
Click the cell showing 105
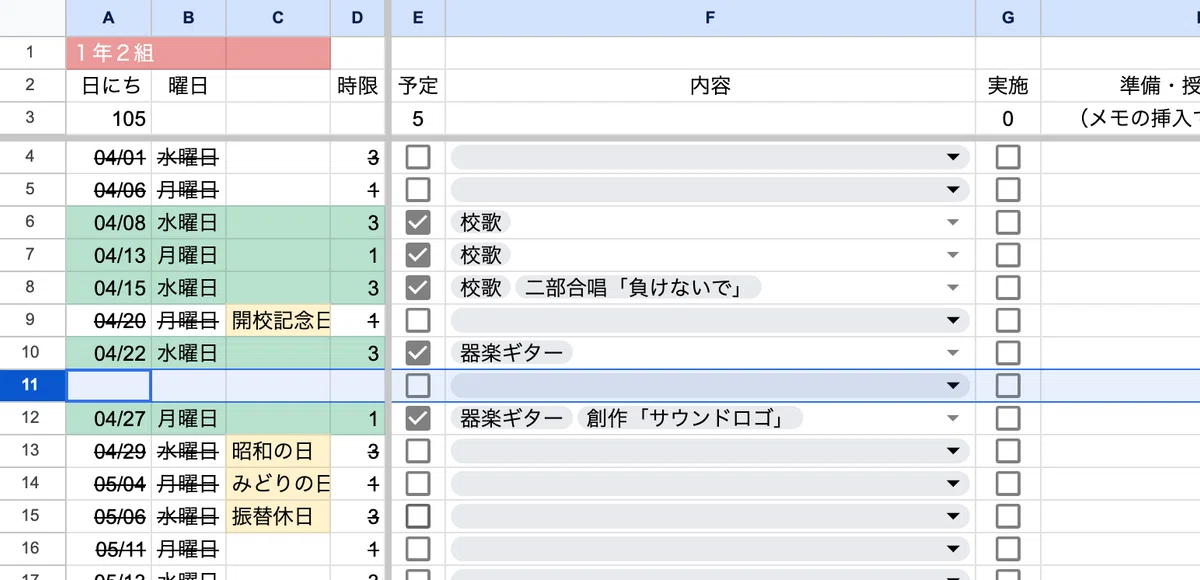[x=108, y=118]
